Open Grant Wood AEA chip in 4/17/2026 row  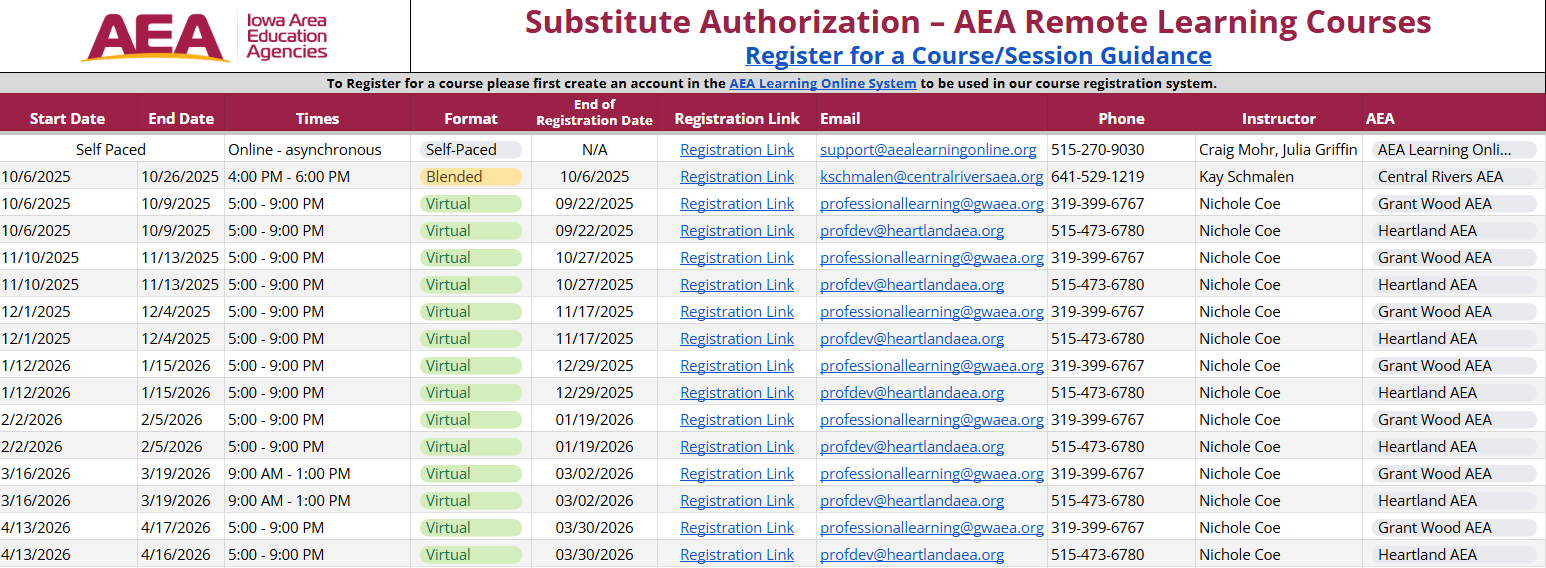point(1454,528)
